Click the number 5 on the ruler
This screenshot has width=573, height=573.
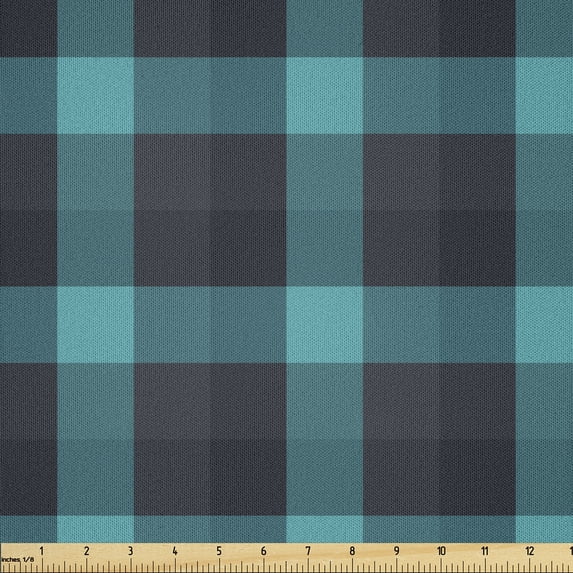[219, 551]
